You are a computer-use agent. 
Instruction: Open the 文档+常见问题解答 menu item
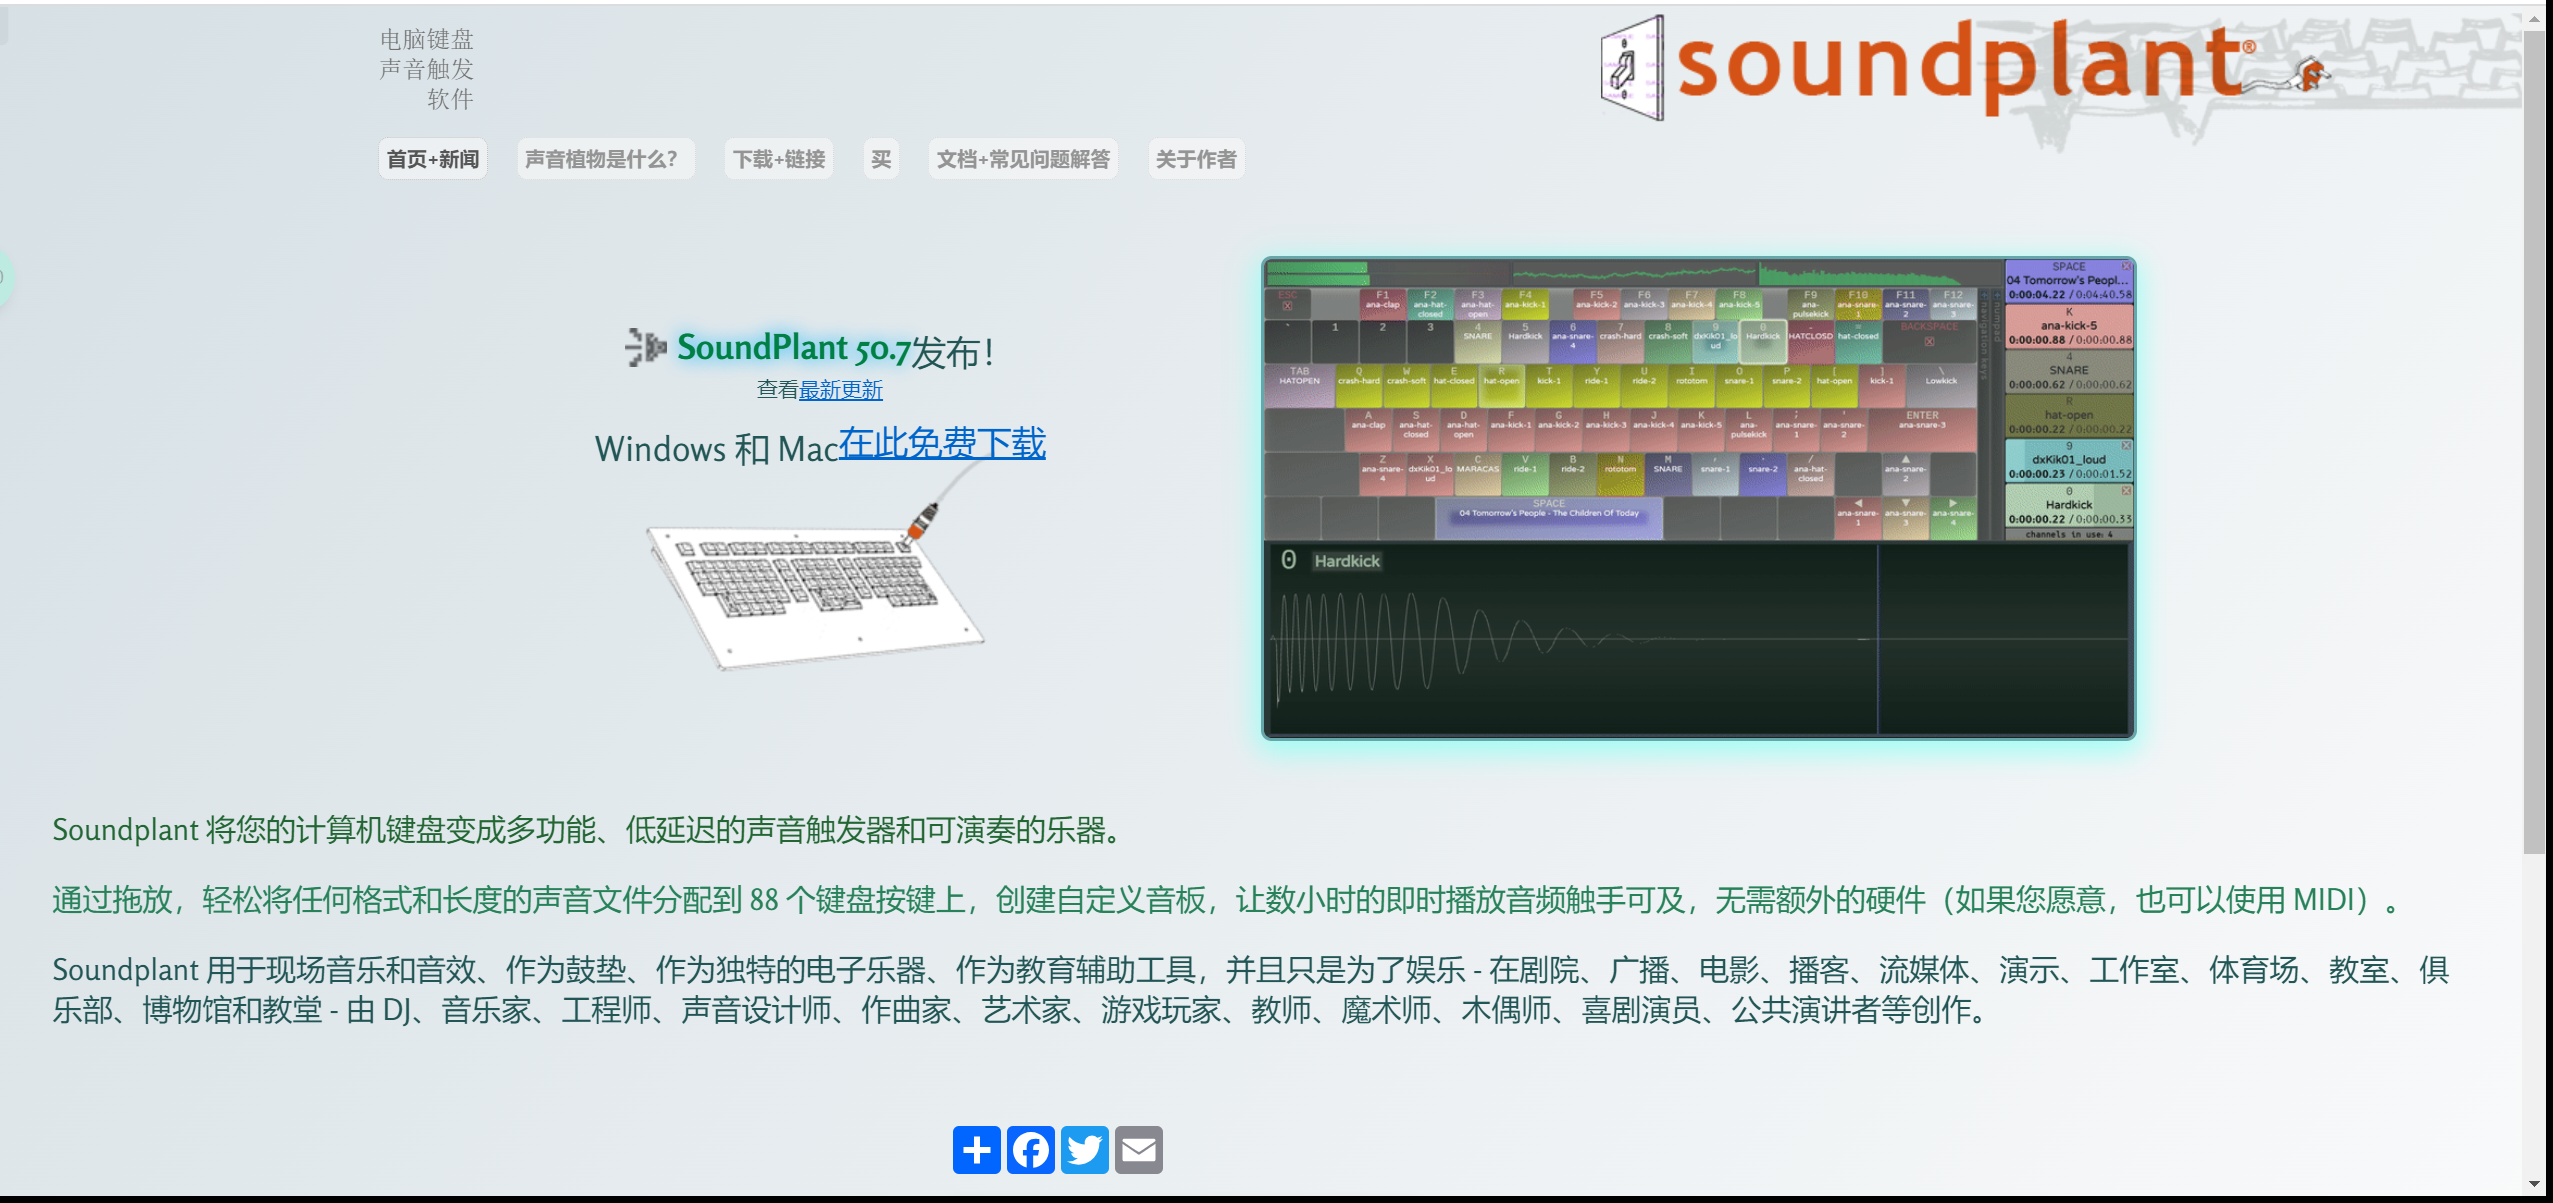coord(1022,158)
